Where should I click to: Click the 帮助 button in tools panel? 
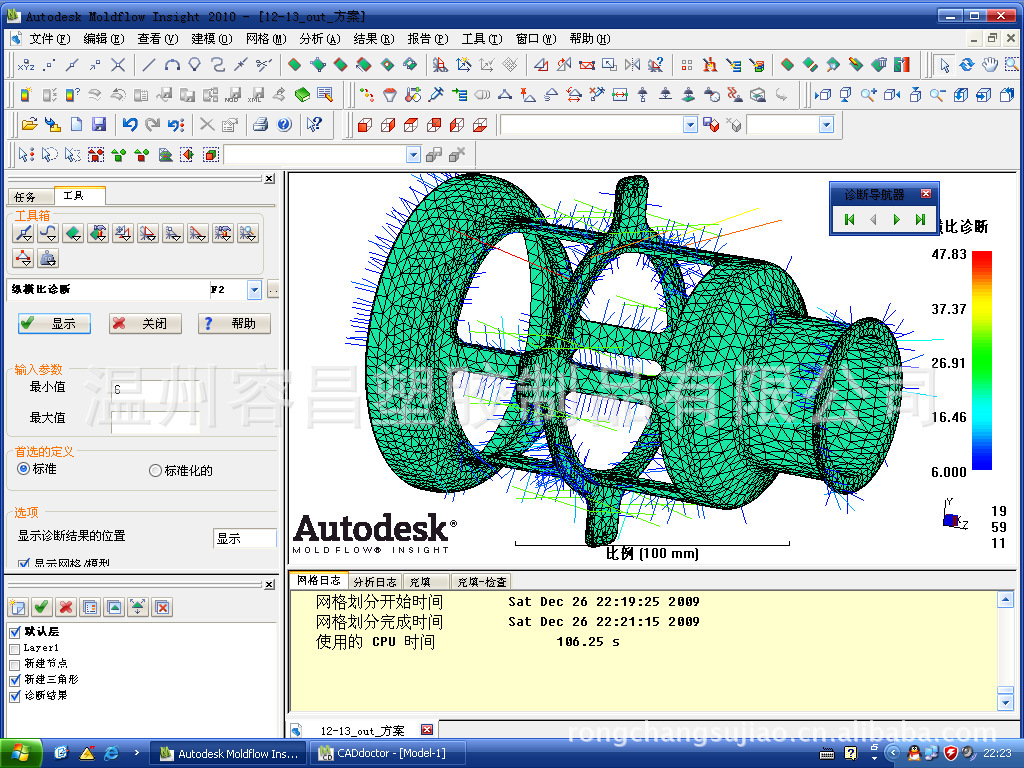pyautogui.click(x=234, y=323)
